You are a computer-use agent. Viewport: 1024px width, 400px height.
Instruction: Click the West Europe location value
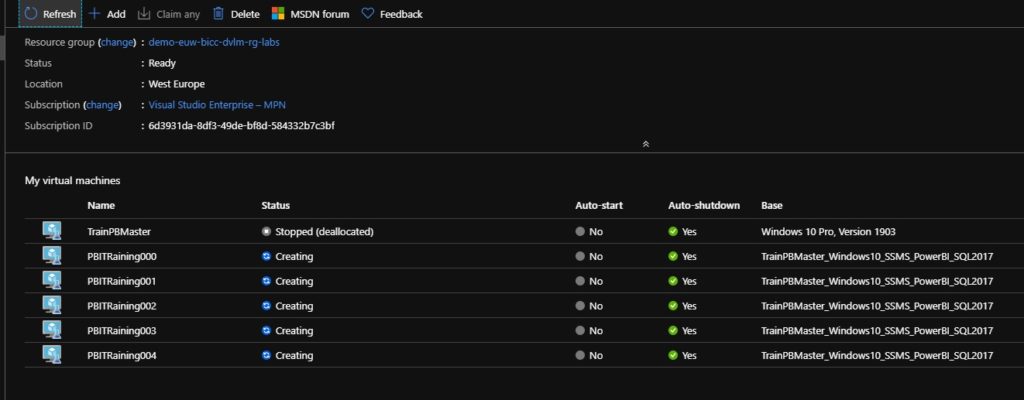coord(176,84)
